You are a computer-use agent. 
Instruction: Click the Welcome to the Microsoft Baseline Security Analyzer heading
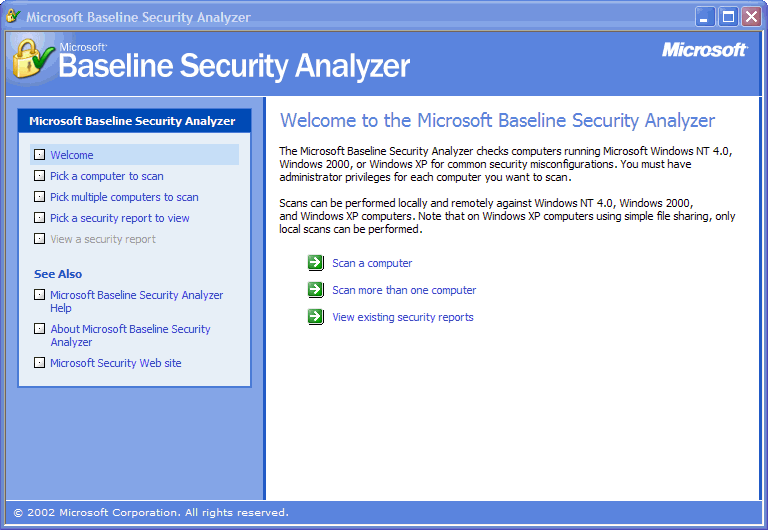point(497,120)
